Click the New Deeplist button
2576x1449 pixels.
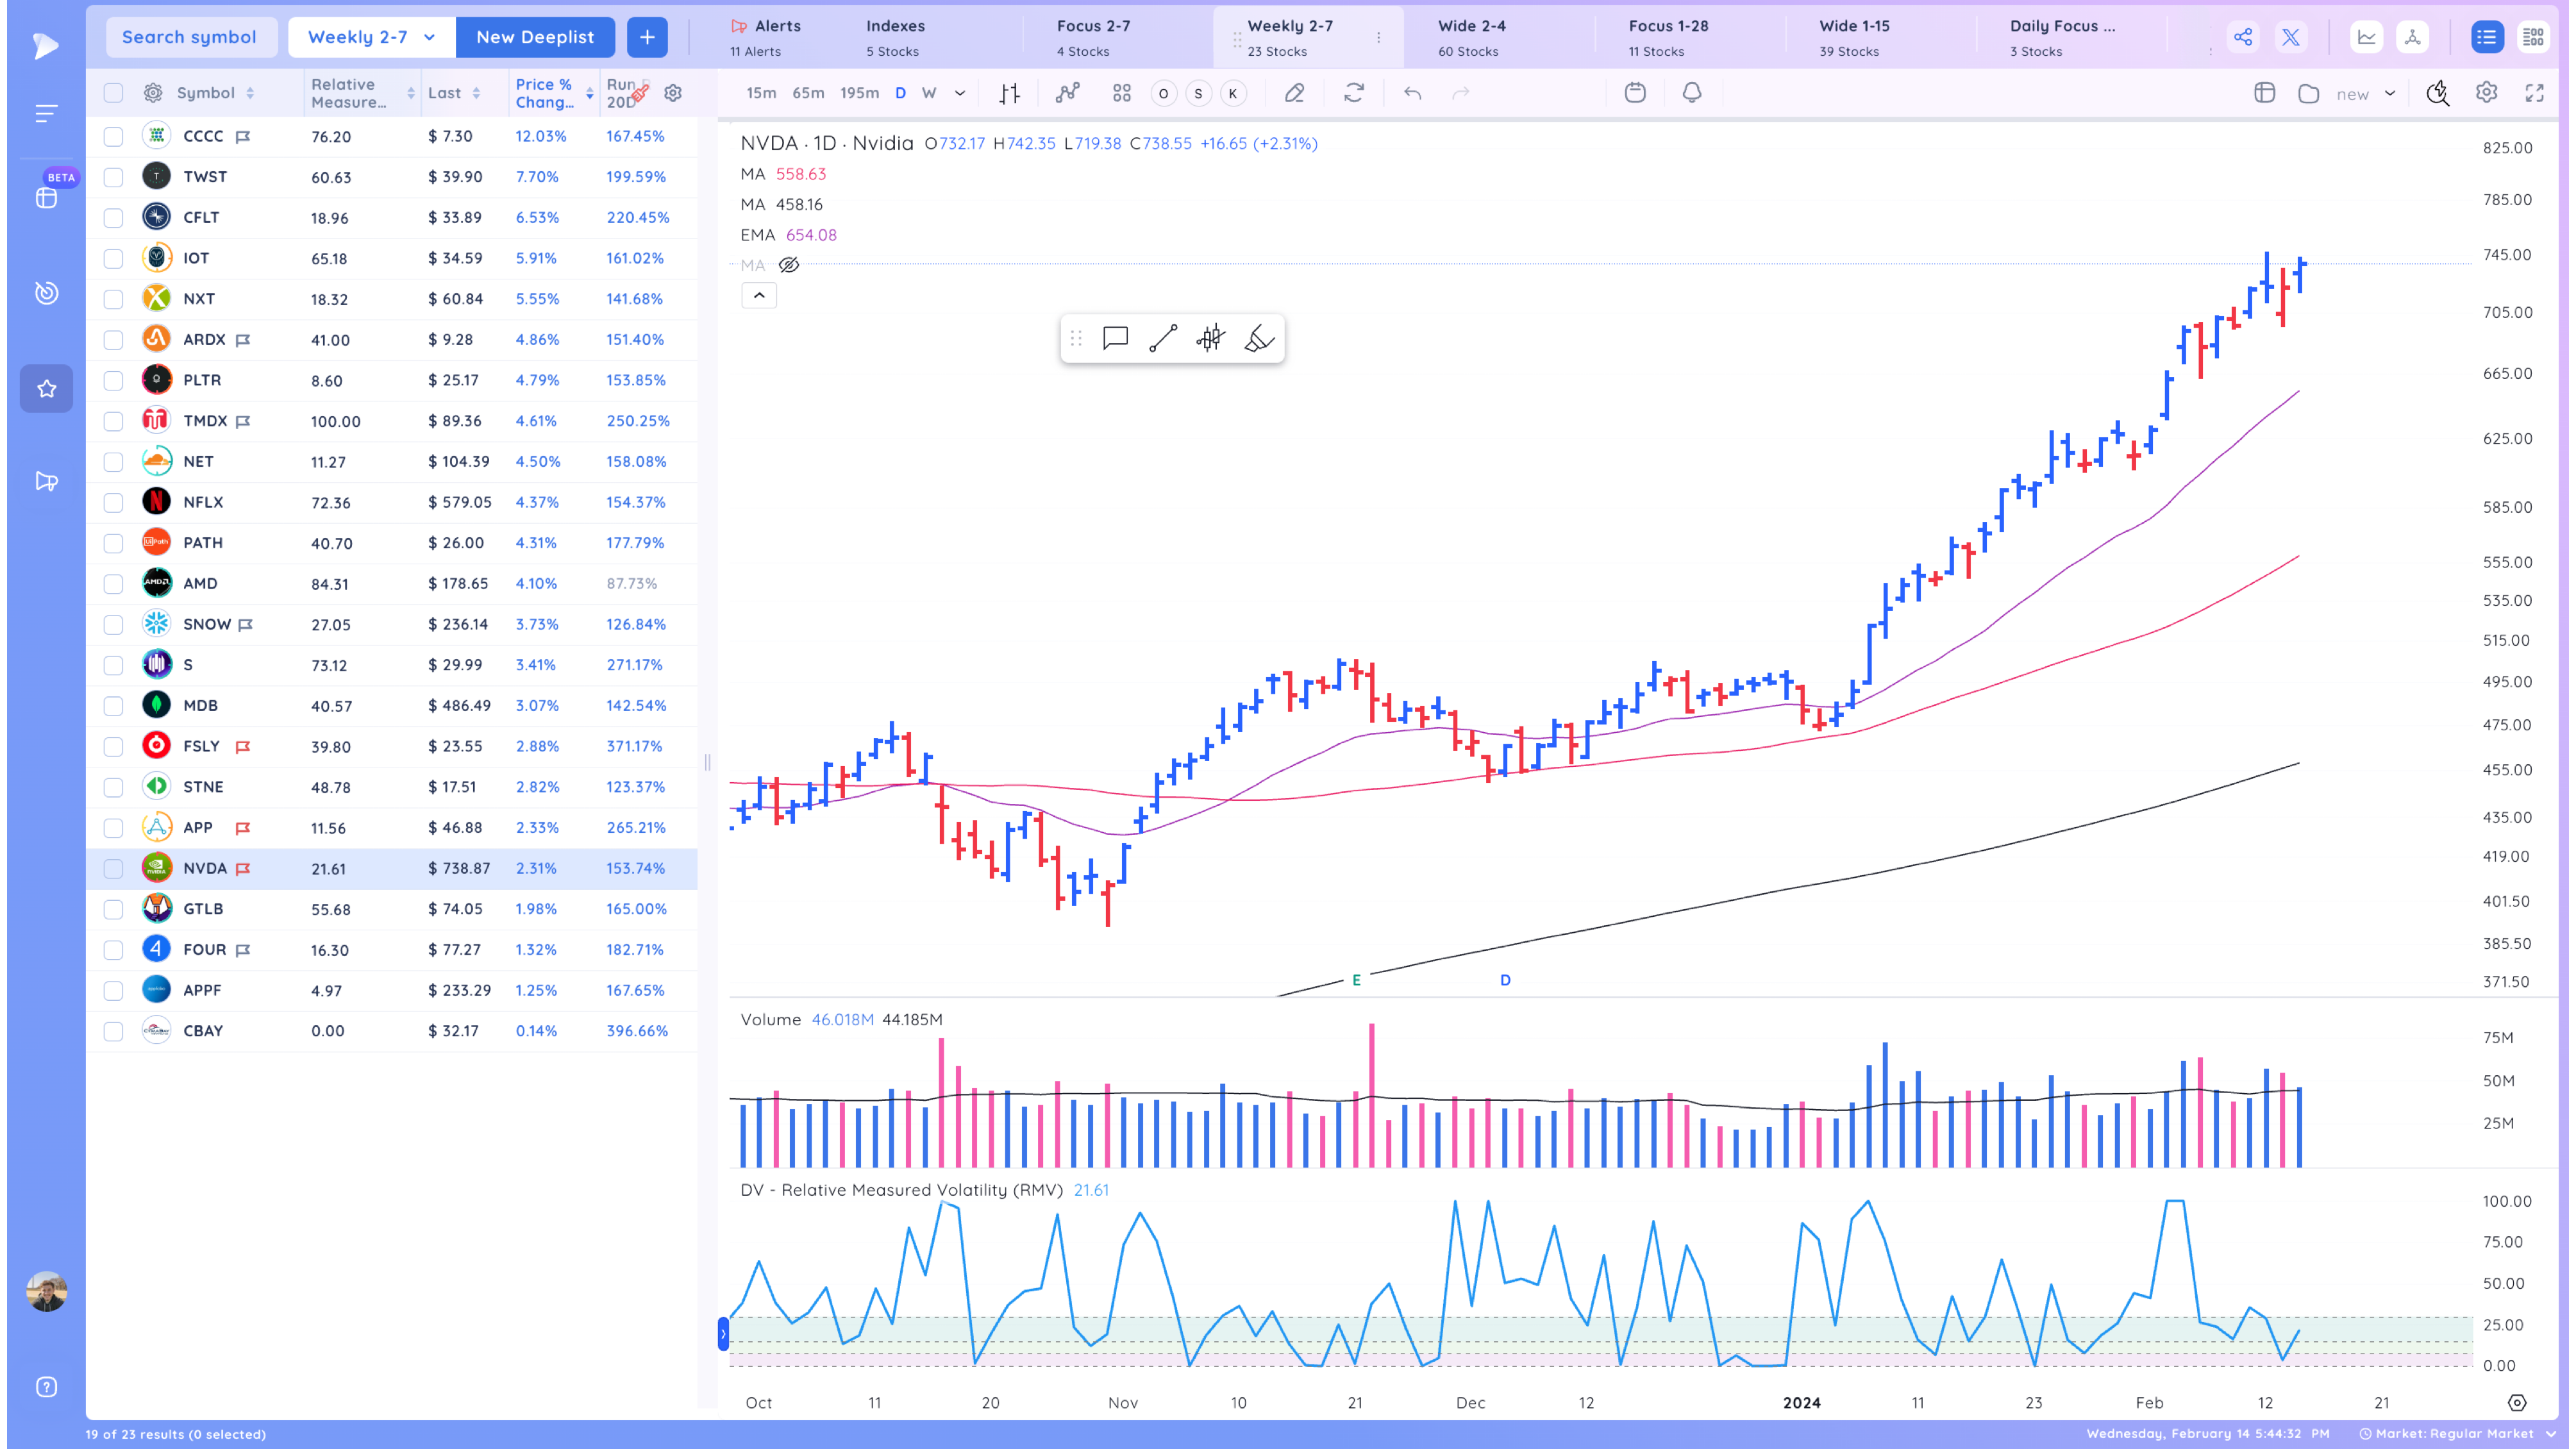tap(535, 37)
